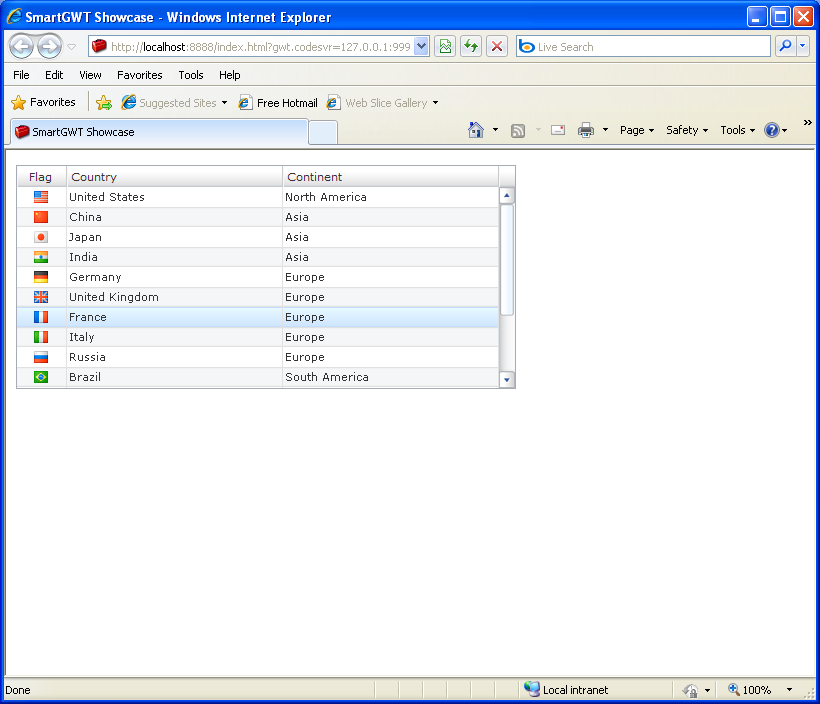Screen dimensions: 820x704
Task: Select the SmartGWT Showcase tab
Action: point(158,132)
